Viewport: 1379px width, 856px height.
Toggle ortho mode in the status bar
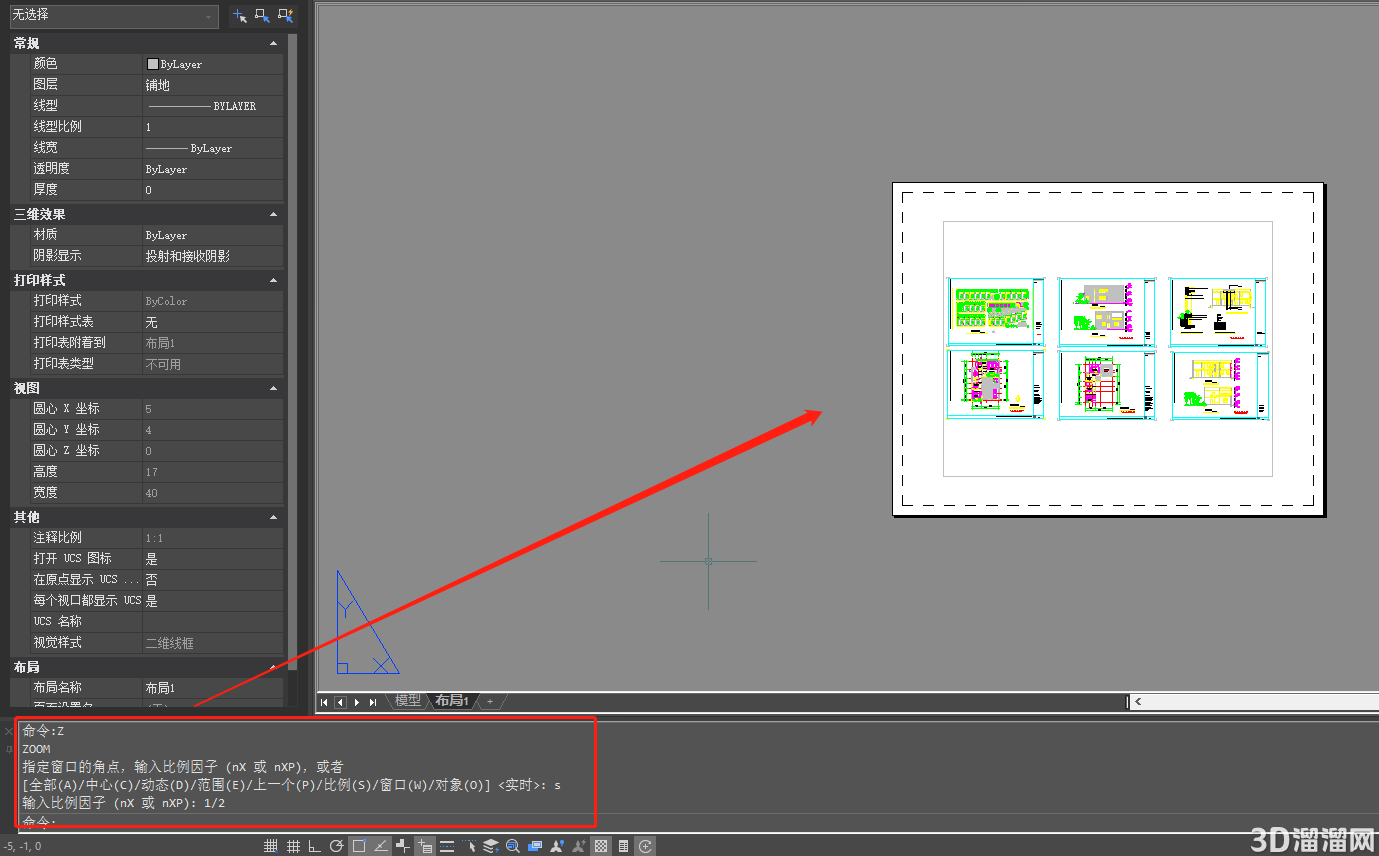click(x=314, y=846)
